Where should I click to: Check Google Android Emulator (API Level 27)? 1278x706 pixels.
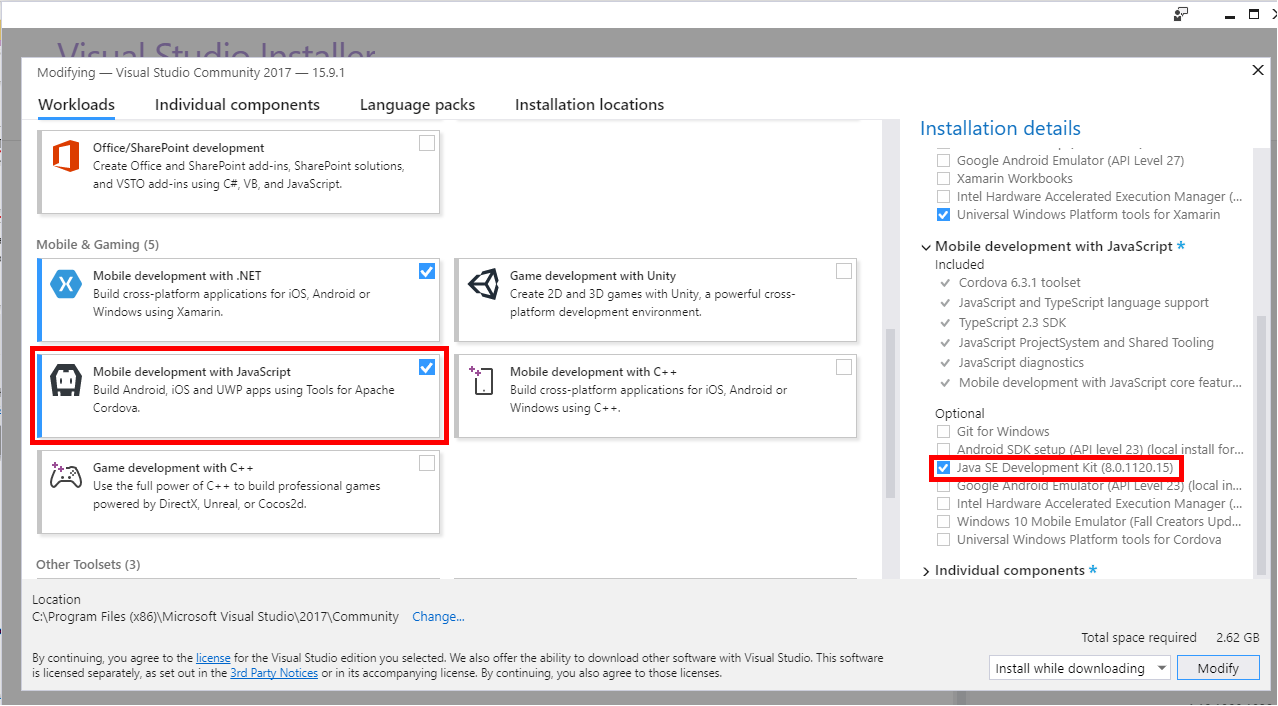point(943,161)
